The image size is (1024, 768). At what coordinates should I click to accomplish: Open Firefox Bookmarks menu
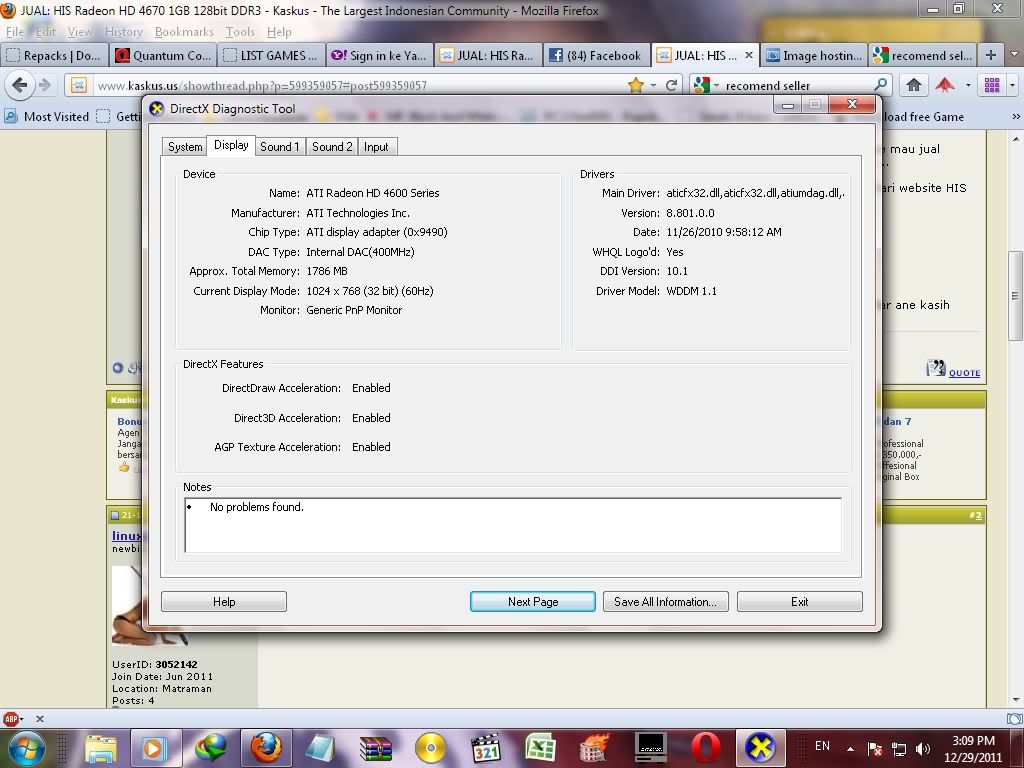(x=184, y=31)
